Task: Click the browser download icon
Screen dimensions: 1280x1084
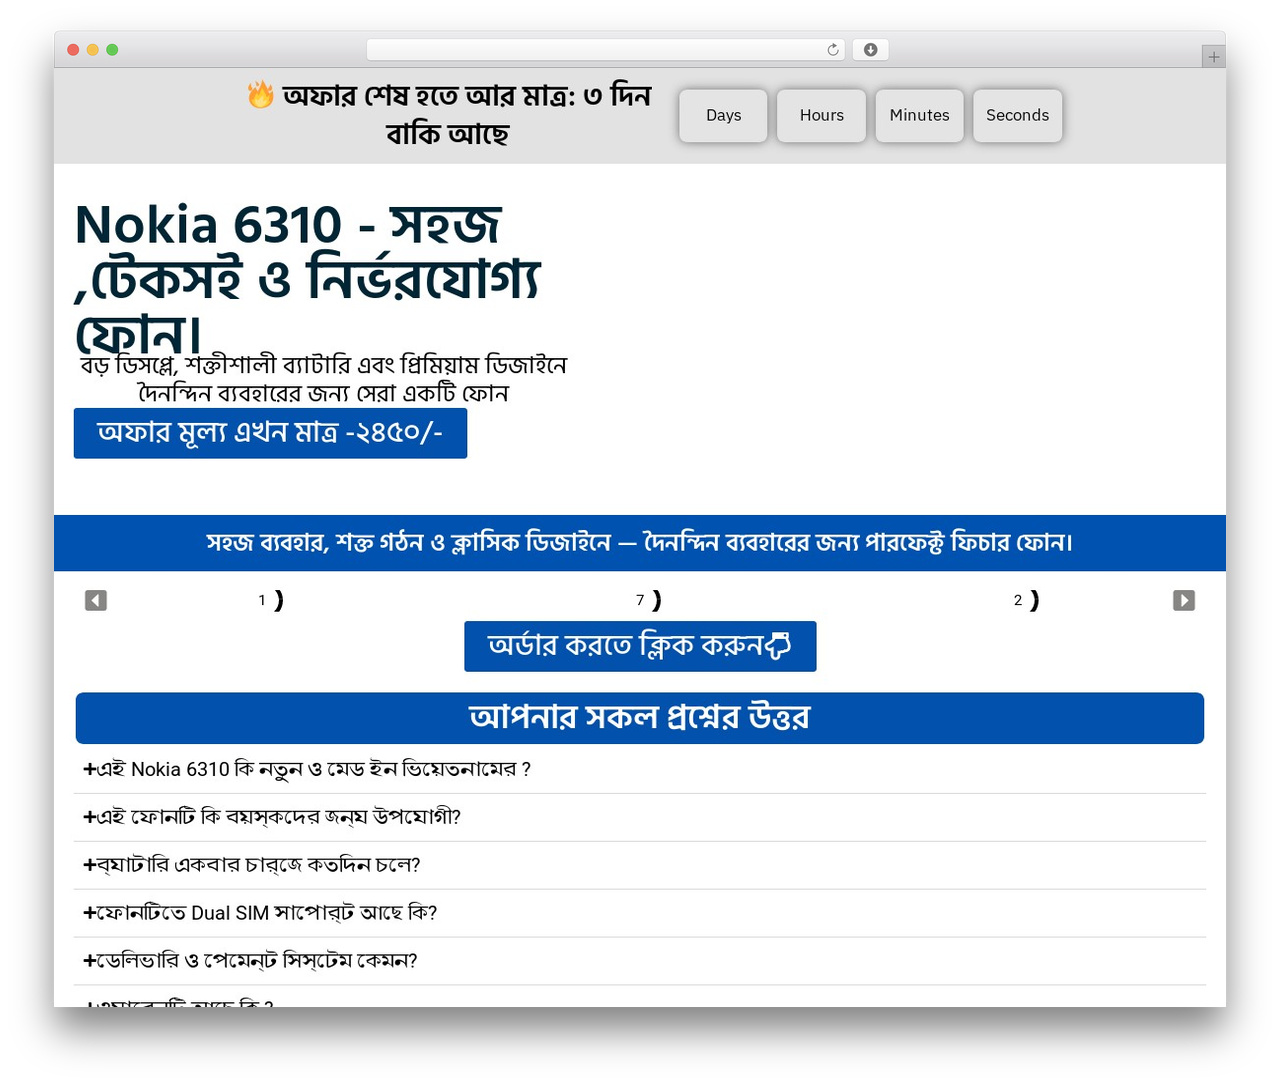Action: [870, 50]
